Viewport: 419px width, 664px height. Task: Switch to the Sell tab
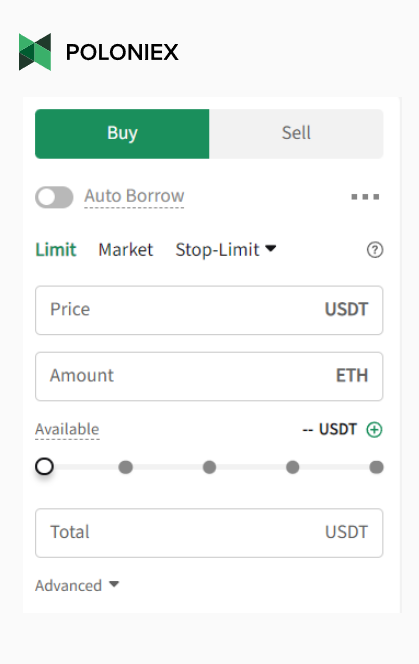point(296,134)
